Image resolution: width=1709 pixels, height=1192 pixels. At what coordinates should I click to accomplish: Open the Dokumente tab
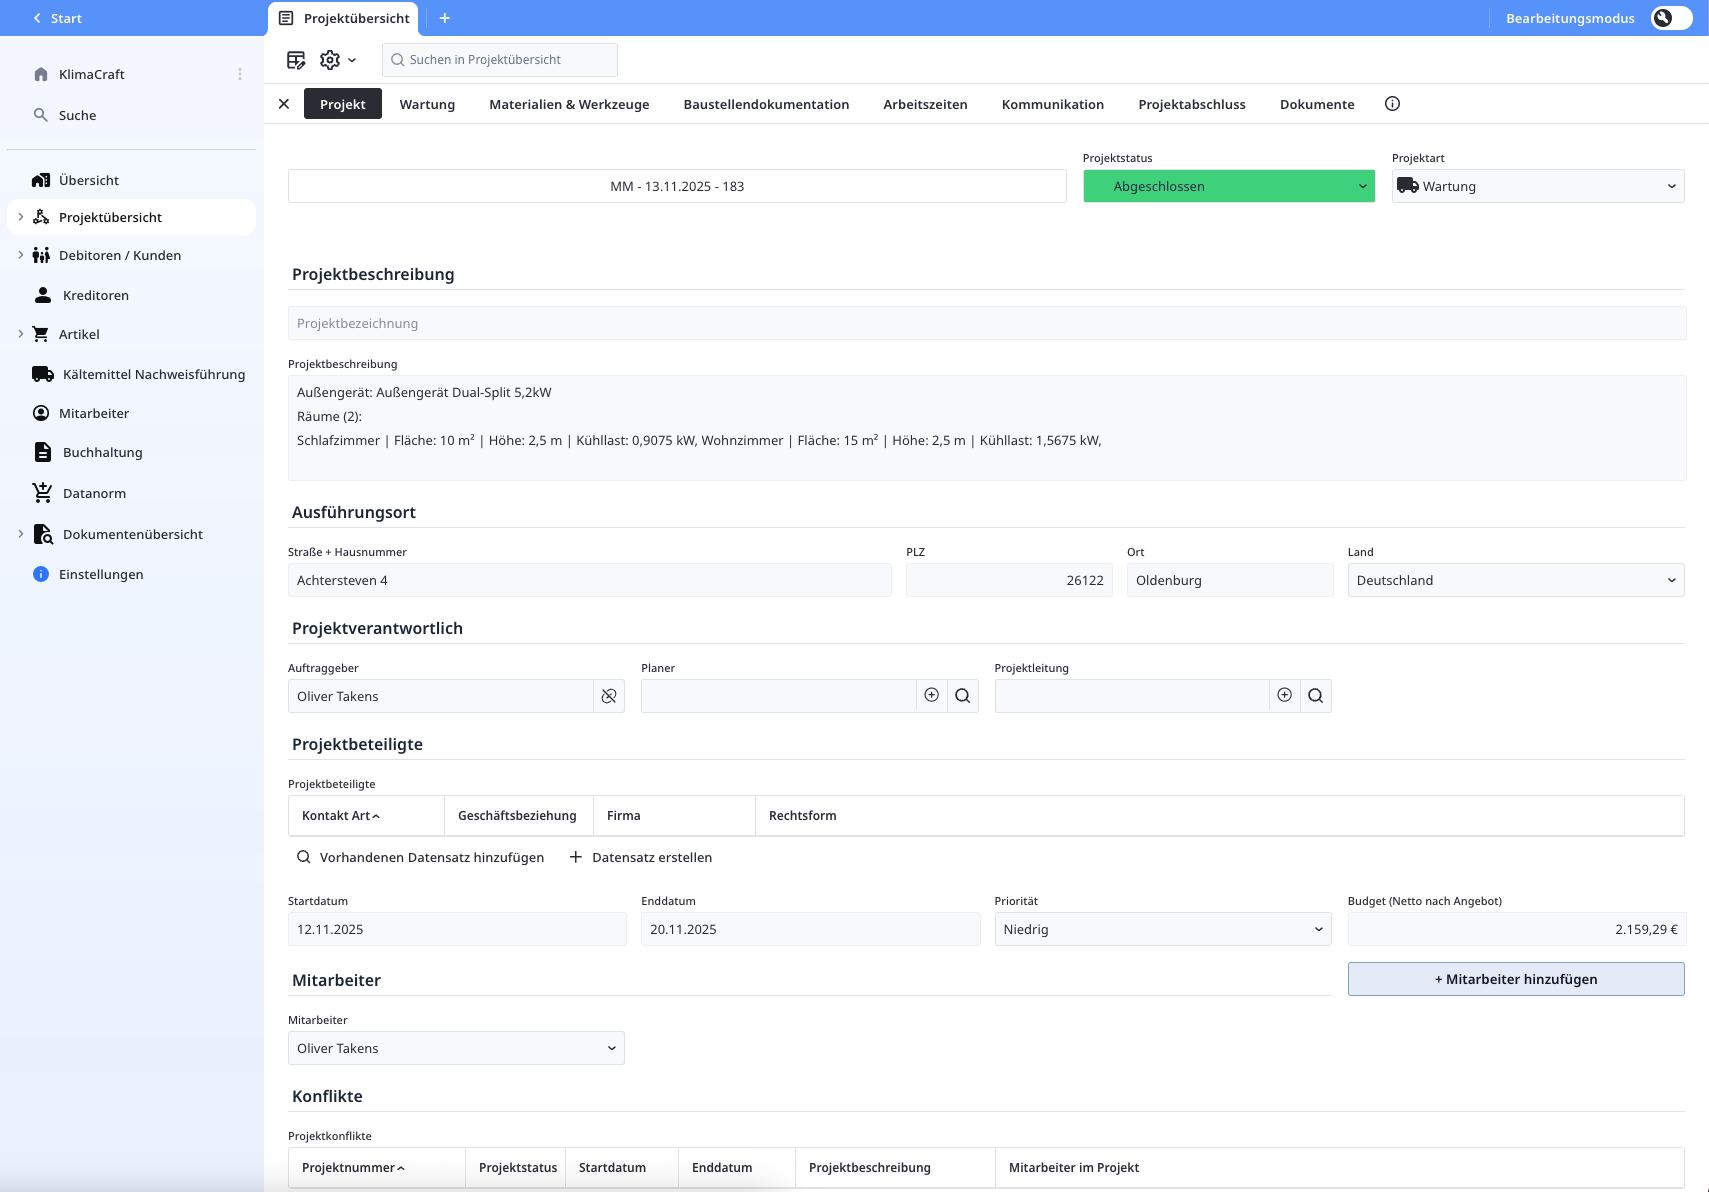[1317, 103]
